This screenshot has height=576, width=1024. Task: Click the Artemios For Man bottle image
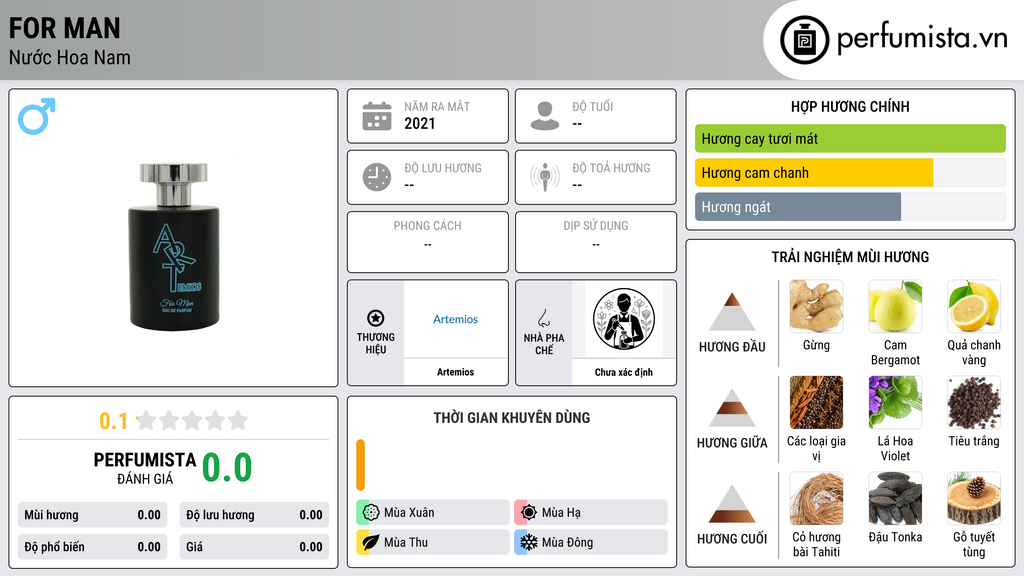174,246
